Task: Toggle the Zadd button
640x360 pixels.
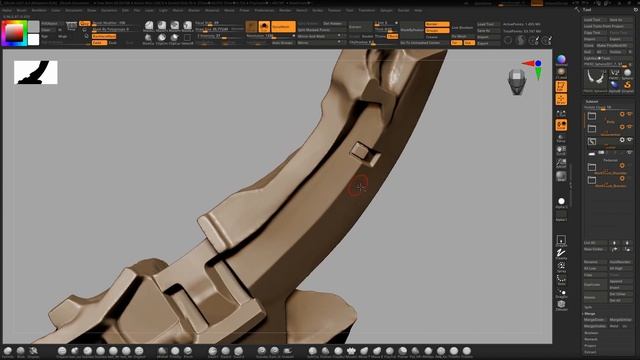Action: 99,42
